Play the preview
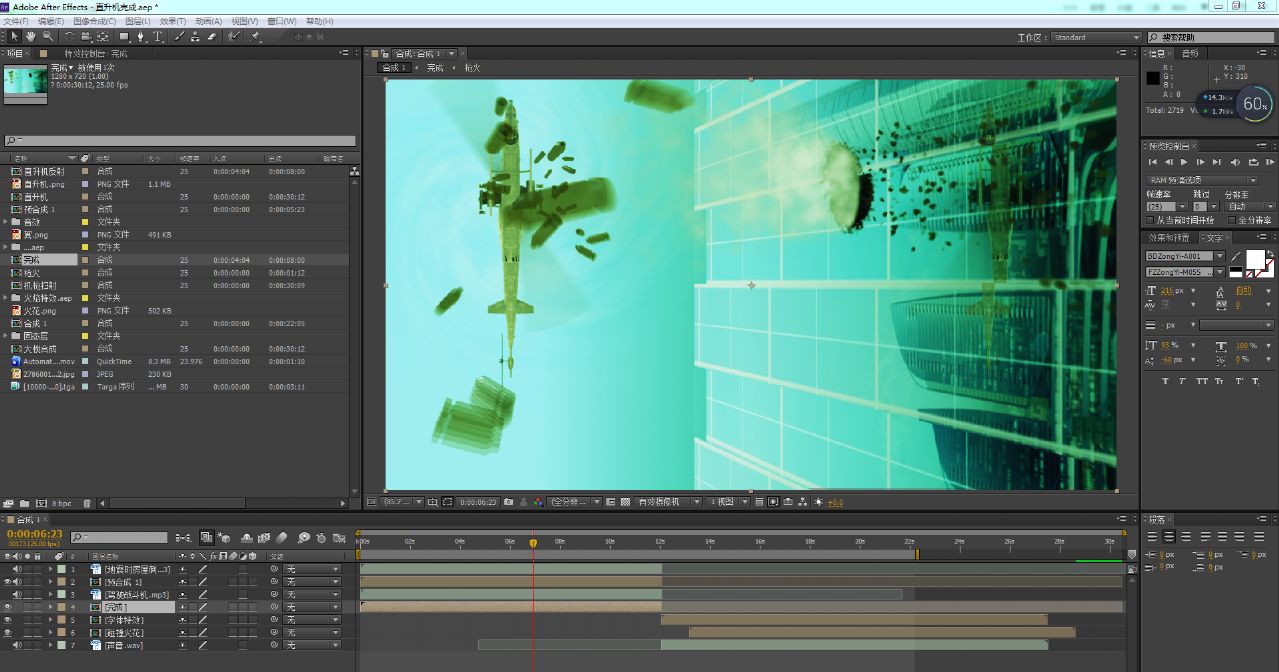This screenshot has height=672, width=1279. (x=1185, y=162)
